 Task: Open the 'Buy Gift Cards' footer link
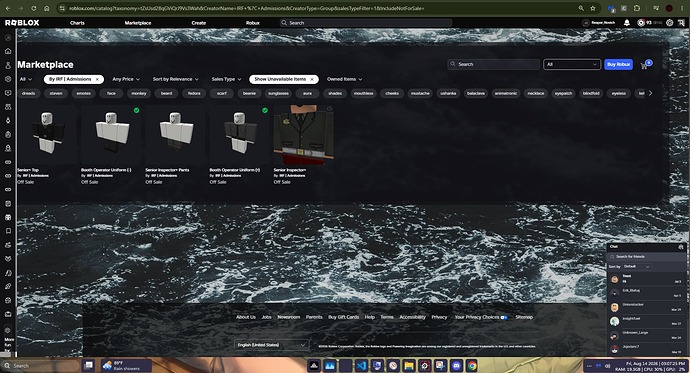[x=343, y=317]
